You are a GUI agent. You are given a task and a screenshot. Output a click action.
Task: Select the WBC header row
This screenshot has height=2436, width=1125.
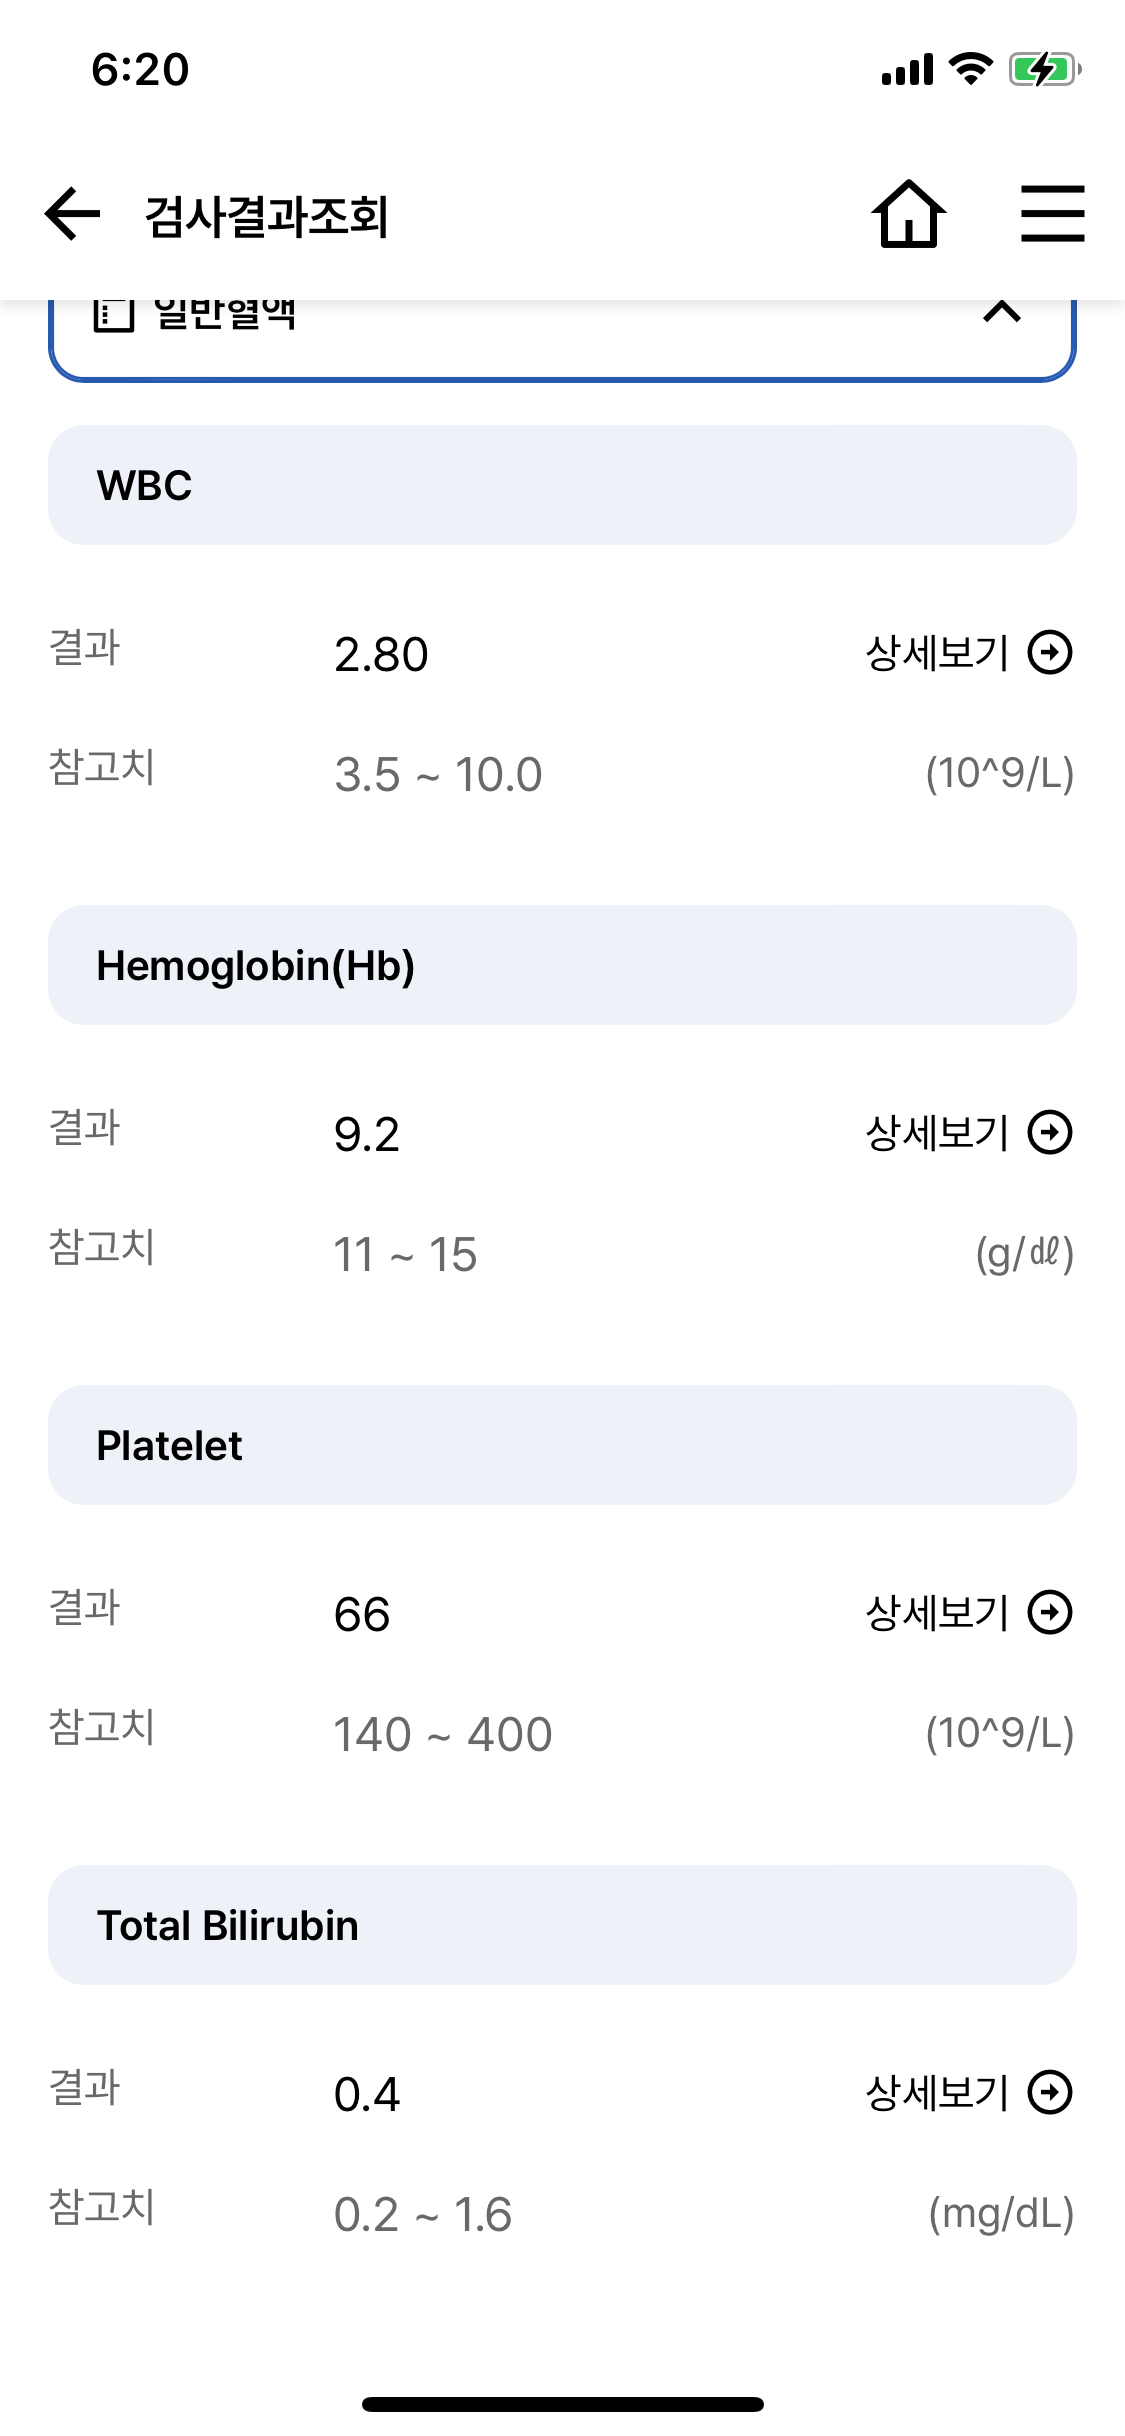click(562, 485)
